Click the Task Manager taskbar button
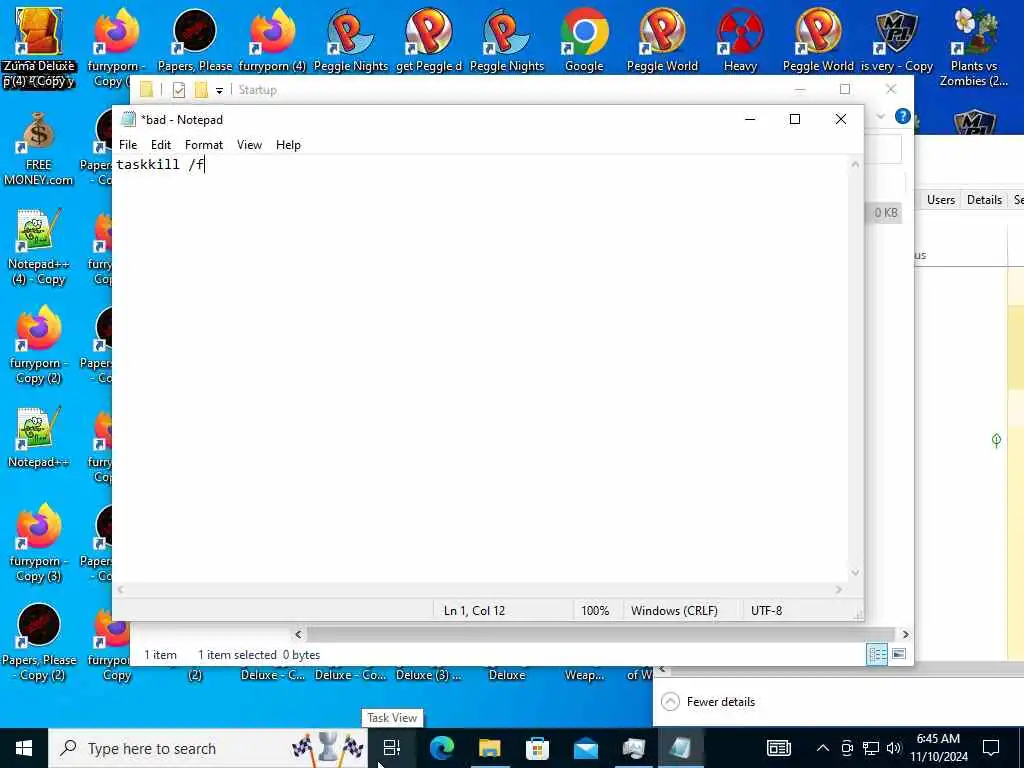 pos(633,748)
